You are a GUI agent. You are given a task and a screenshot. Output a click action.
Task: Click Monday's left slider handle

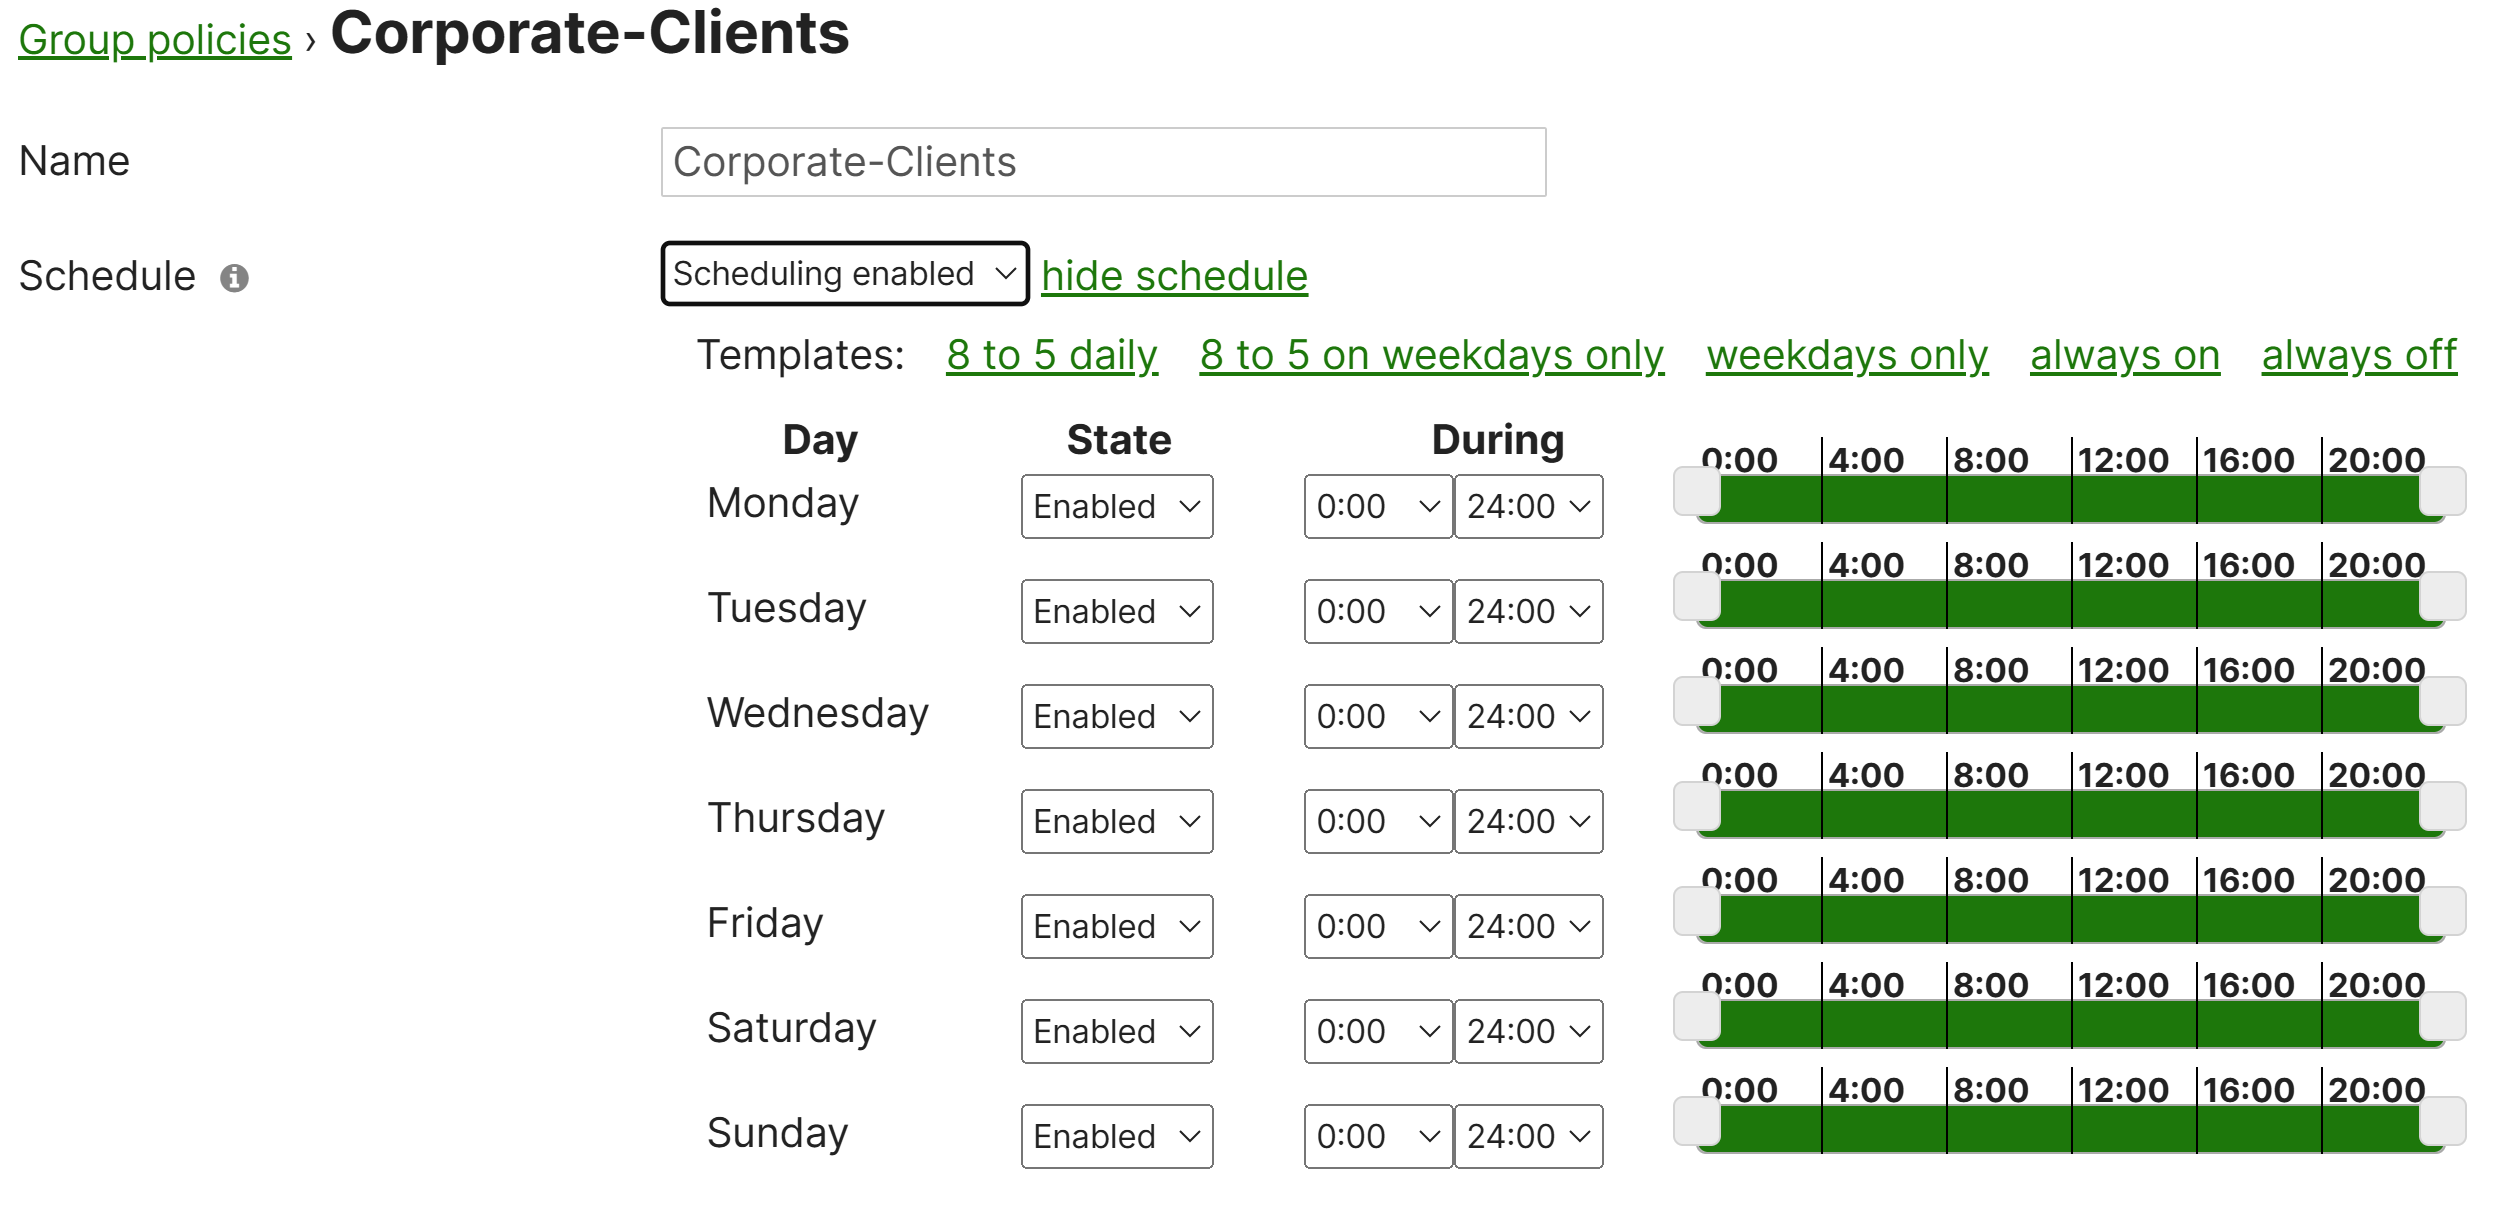[x=1697, y=492]
